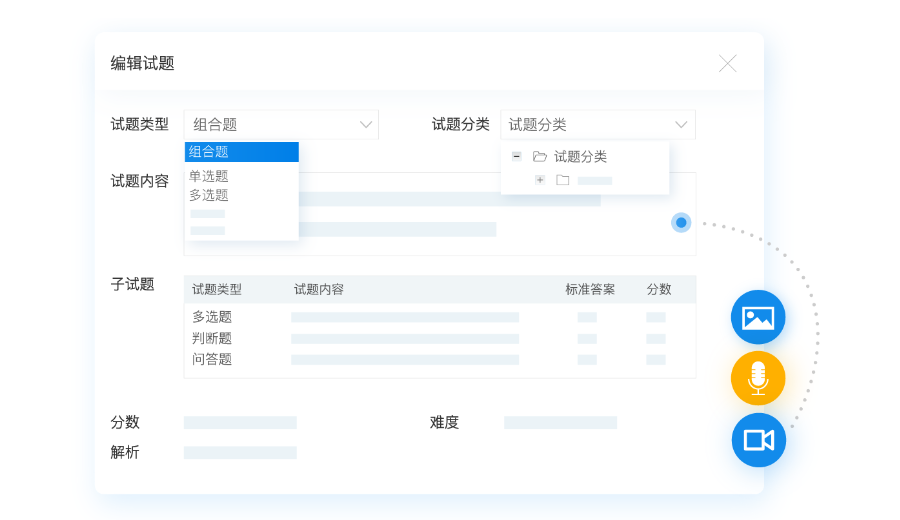
Task: Open the 试题类型 dropdown arrow
Action: coord(365,125)
